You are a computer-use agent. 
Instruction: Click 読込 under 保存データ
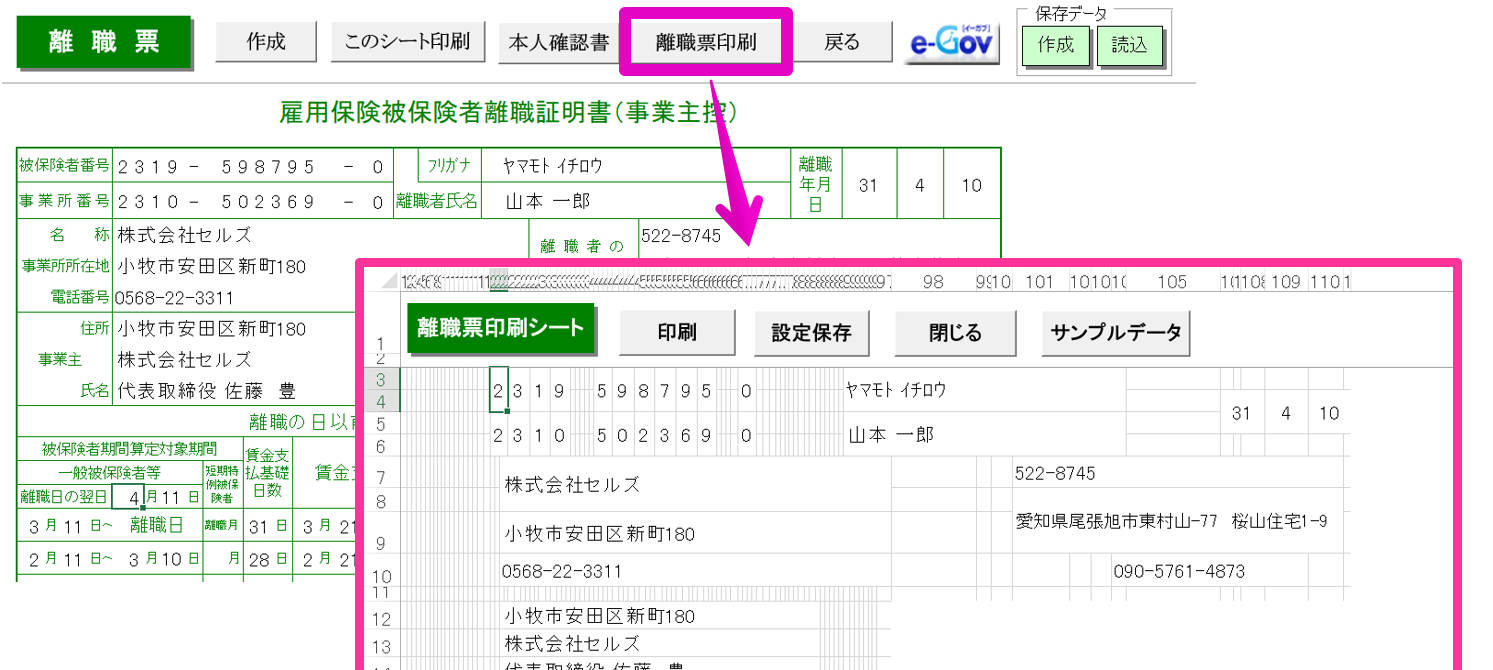tap(1130, 45)
